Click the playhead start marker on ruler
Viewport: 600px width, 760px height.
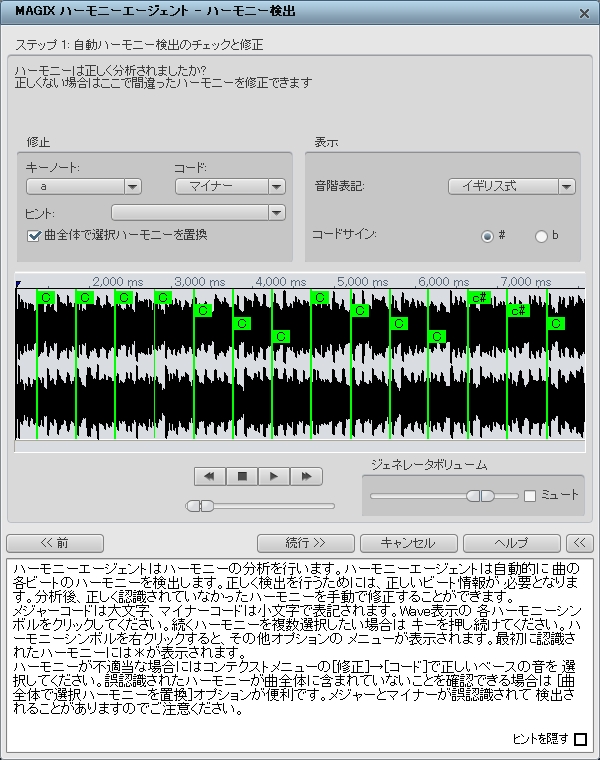(18, 284)
